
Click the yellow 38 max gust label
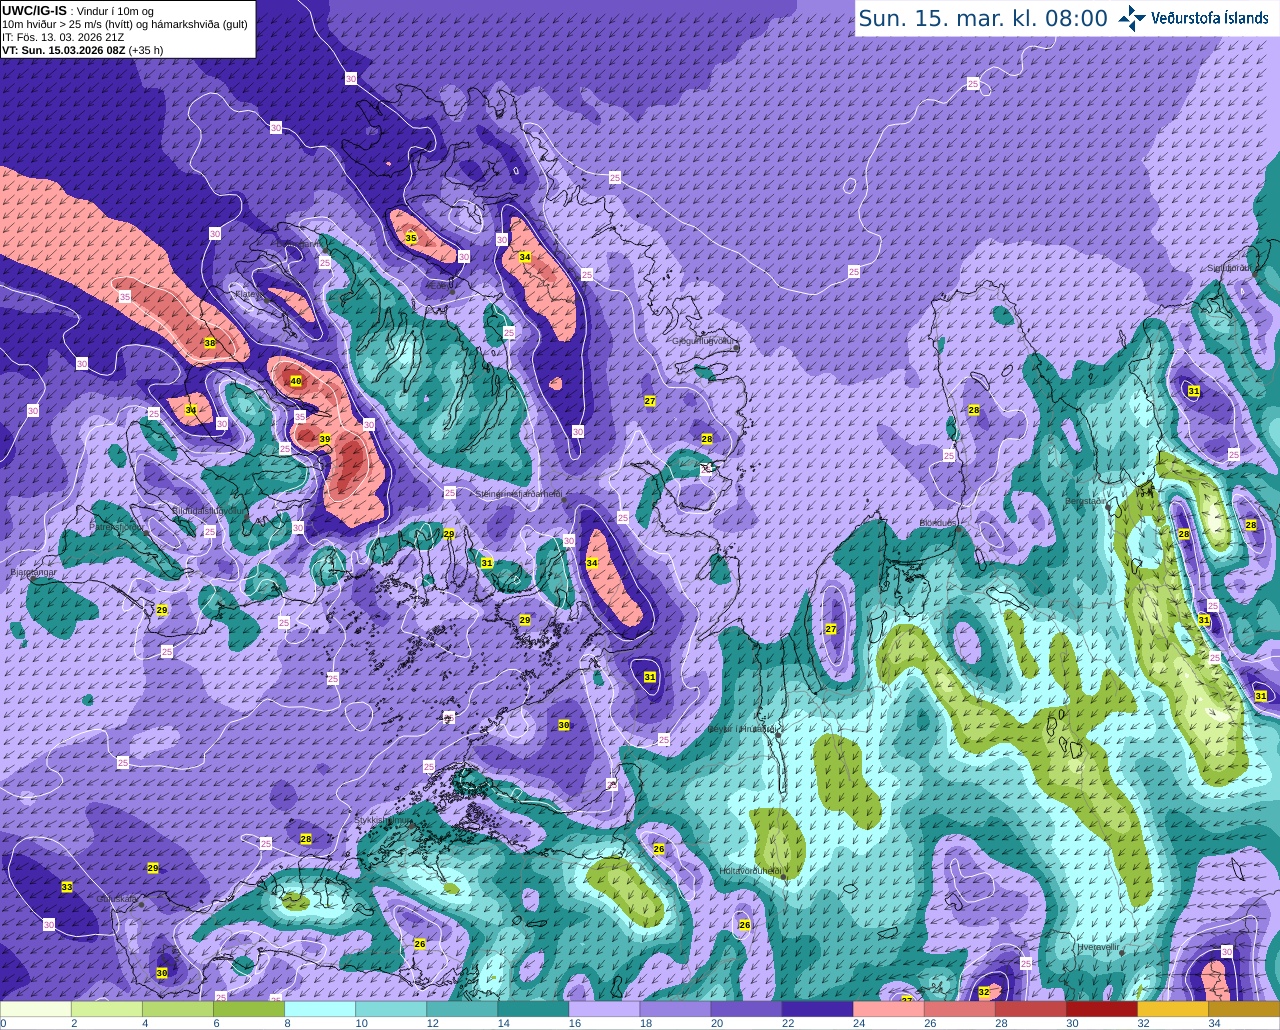point(209,343)
